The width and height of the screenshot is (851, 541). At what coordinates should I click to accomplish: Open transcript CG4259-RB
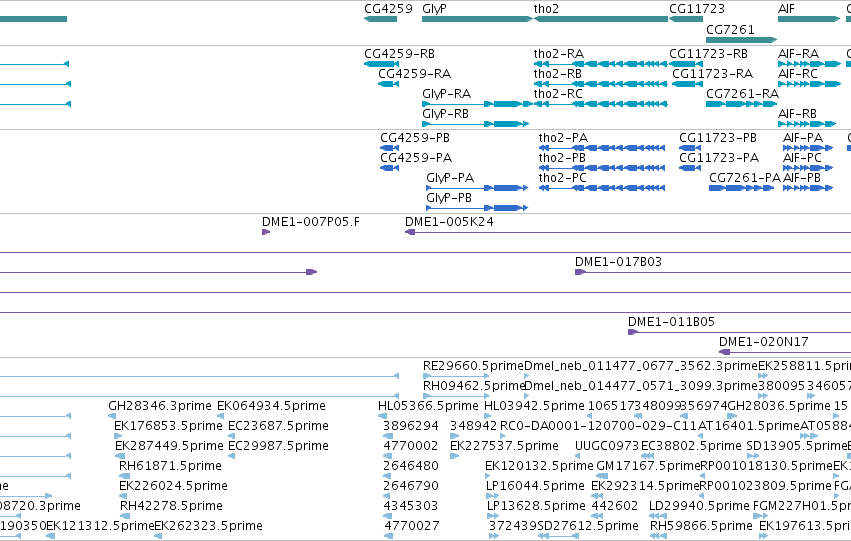click(380, 64)
